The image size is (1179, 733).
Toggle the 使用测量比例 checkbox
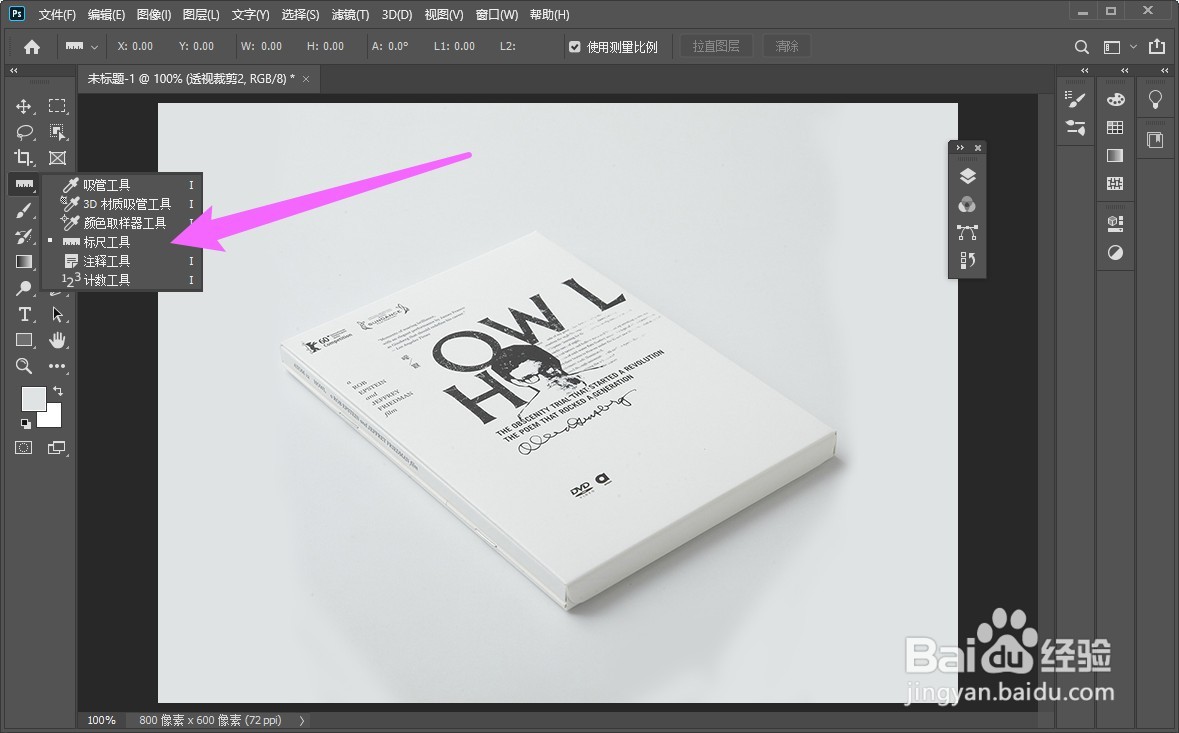pos(575,47)
